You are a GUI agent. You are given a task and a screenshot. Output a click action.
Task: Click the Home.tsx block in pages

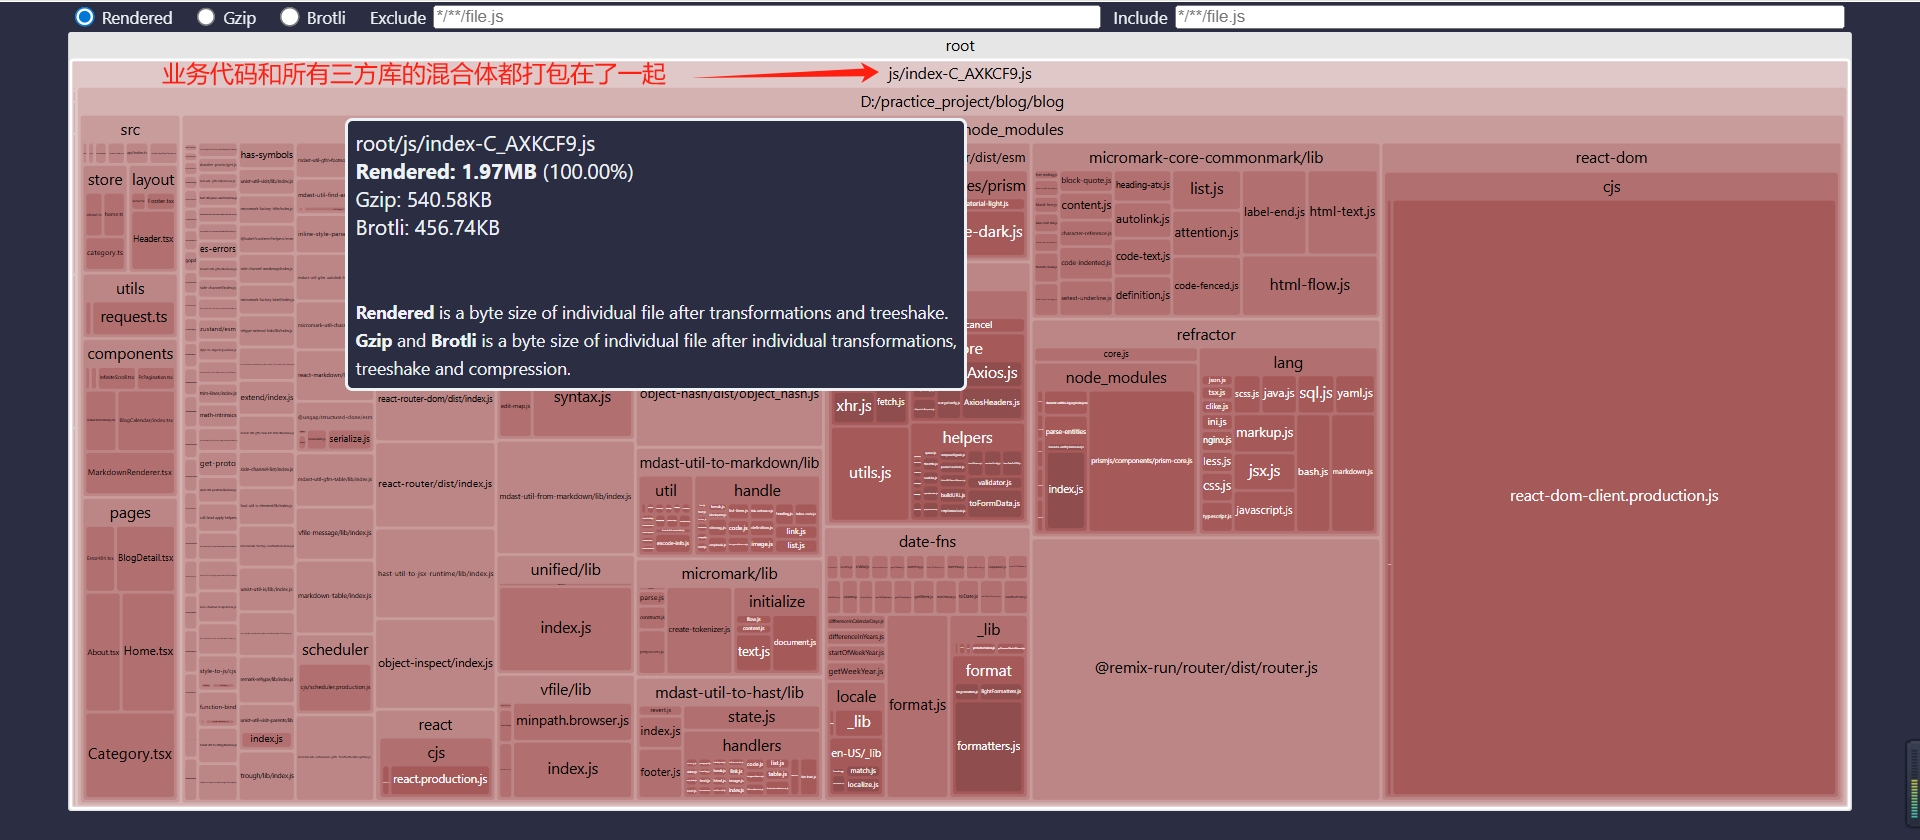148,651
